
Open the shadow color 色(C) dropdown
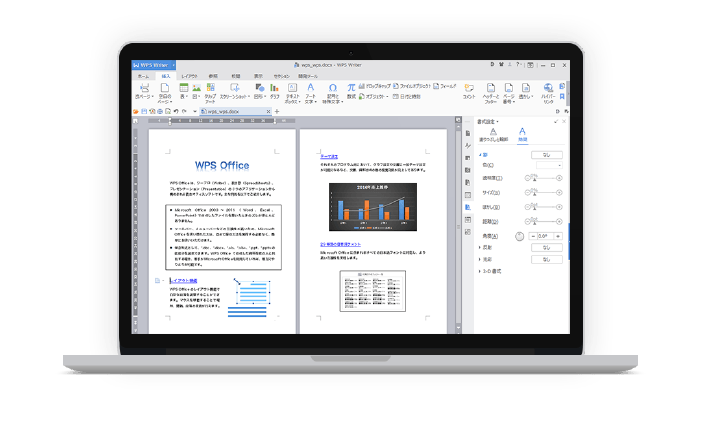[x=549, y=165]
